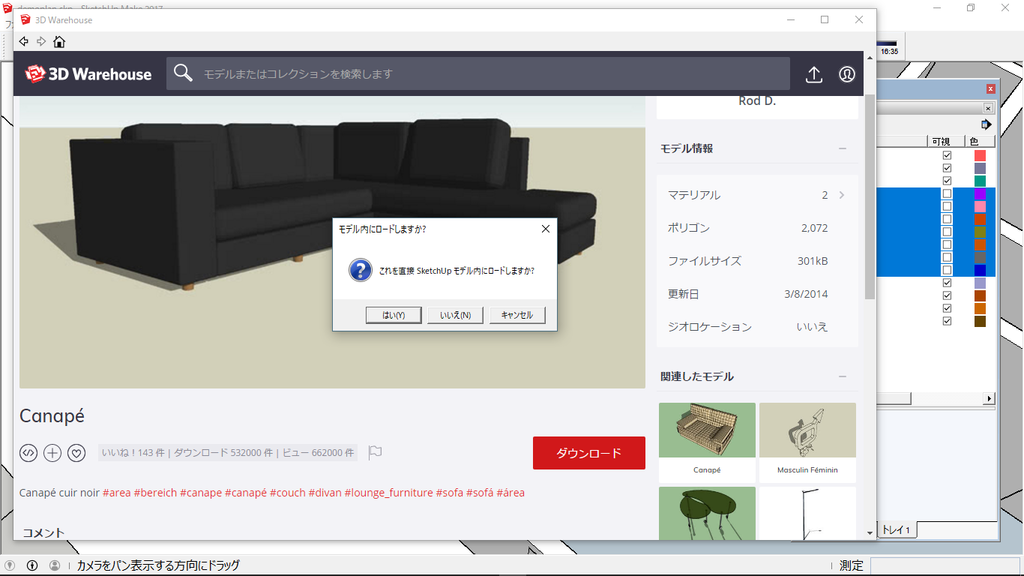Click the 可視 column header
Image resolution: width=1024 pixels, height=576 pixels.
coord(946,141)
